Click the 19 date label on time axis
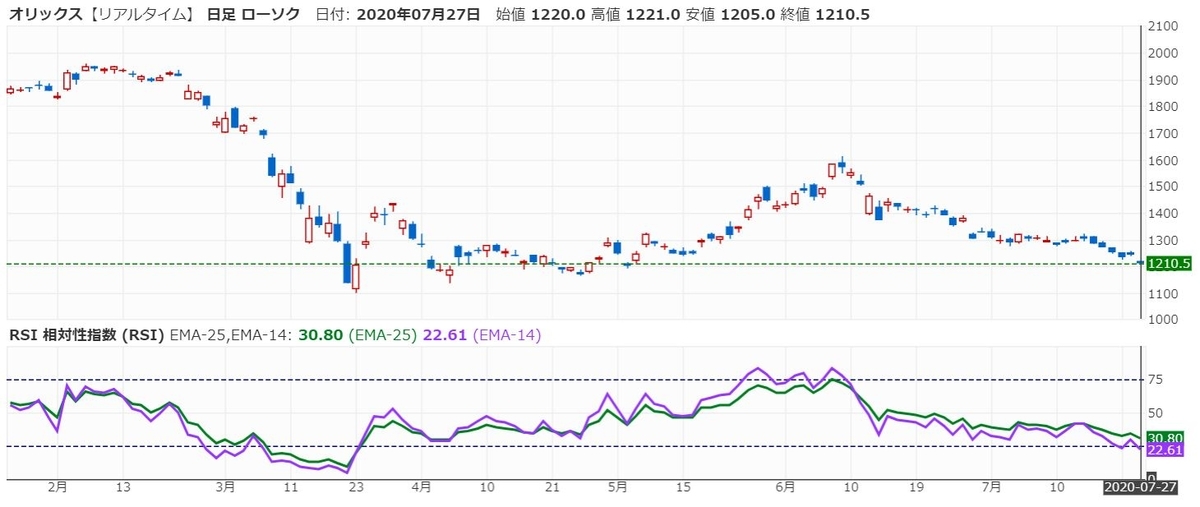1200x507 pixels. pyautogui.click(x=916, y=487)
